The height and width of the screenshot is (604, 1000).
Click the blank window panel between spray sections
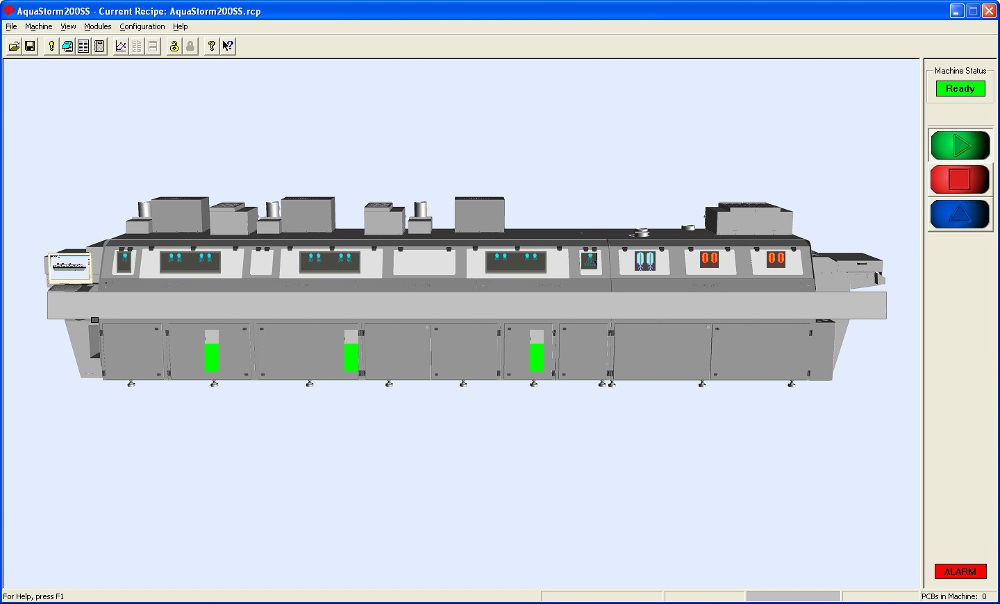pos(424,262)
